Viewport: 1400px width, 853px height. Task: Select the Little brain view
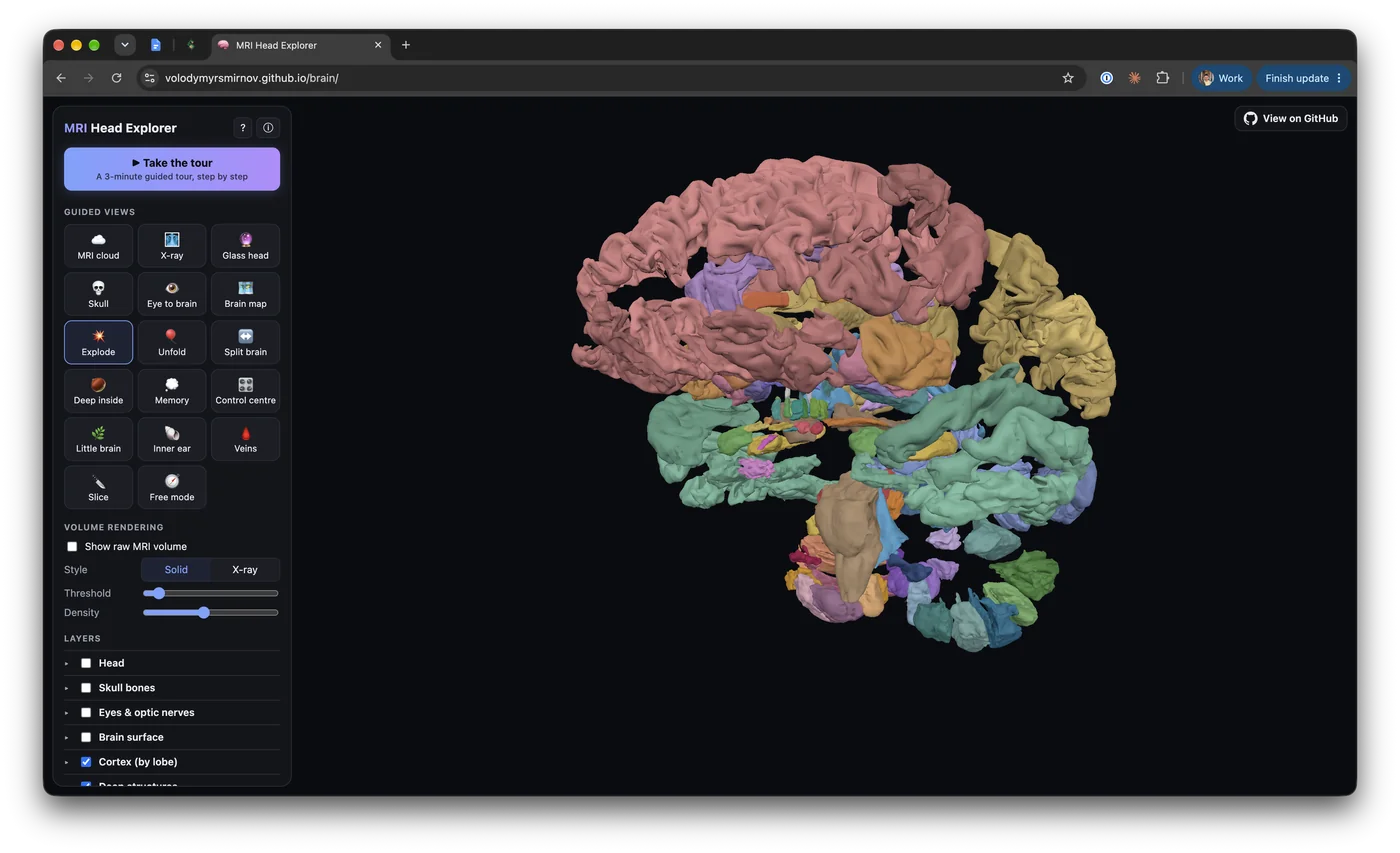coord(98,439)
